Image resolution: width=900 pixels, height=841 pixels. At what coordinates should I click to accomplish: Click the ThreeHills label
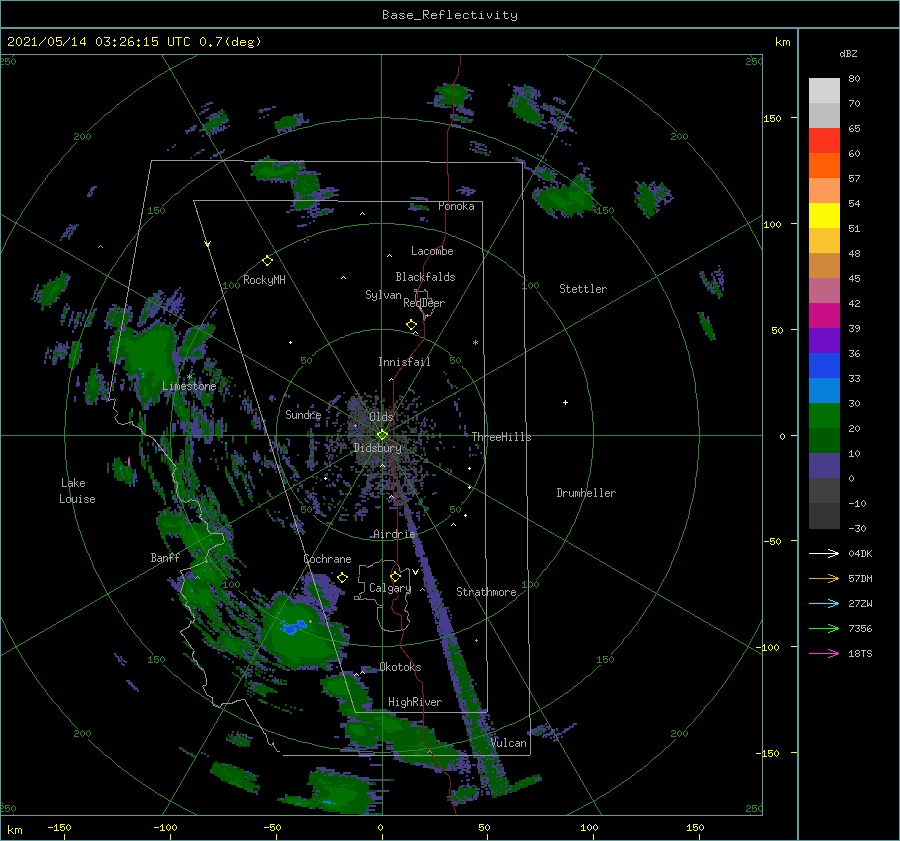[501, 437]
